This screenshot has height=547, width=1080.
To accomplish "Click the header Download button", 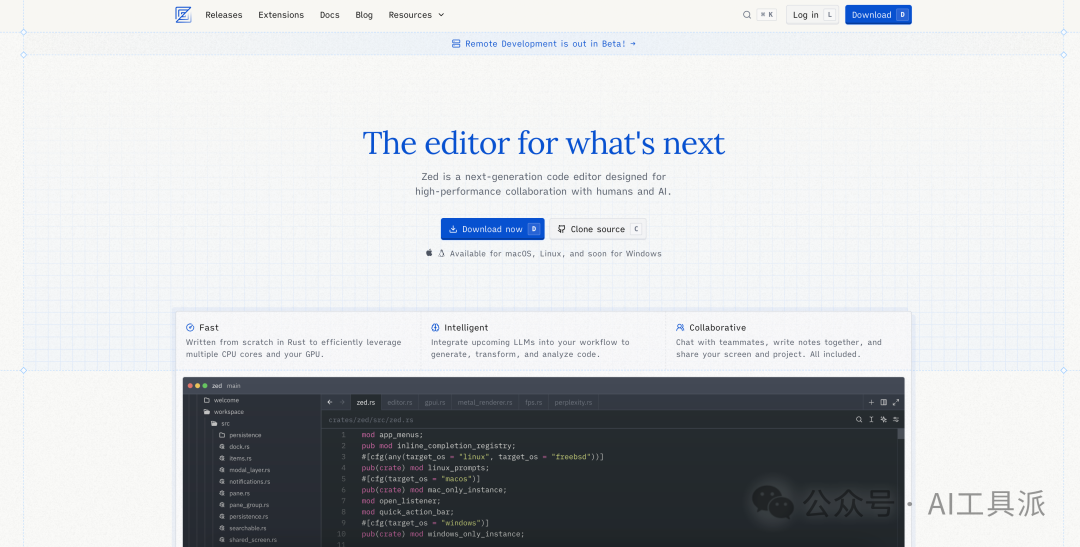I will [878, 14].
